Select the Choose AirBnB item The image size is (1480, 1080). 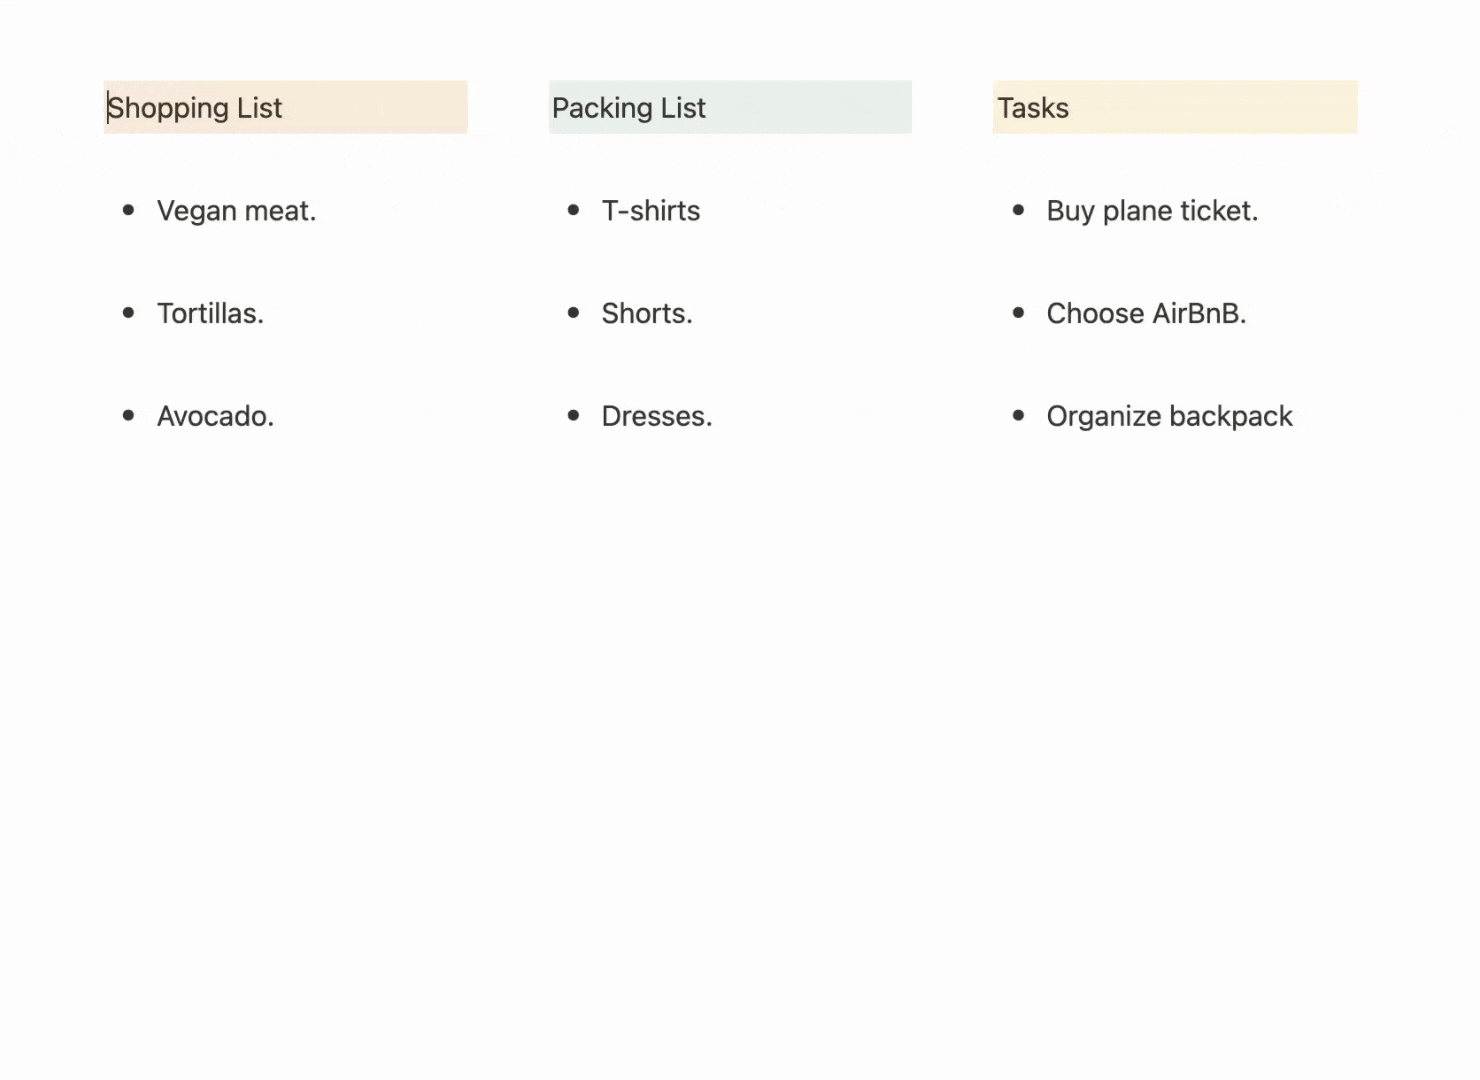pos(1146,313)
